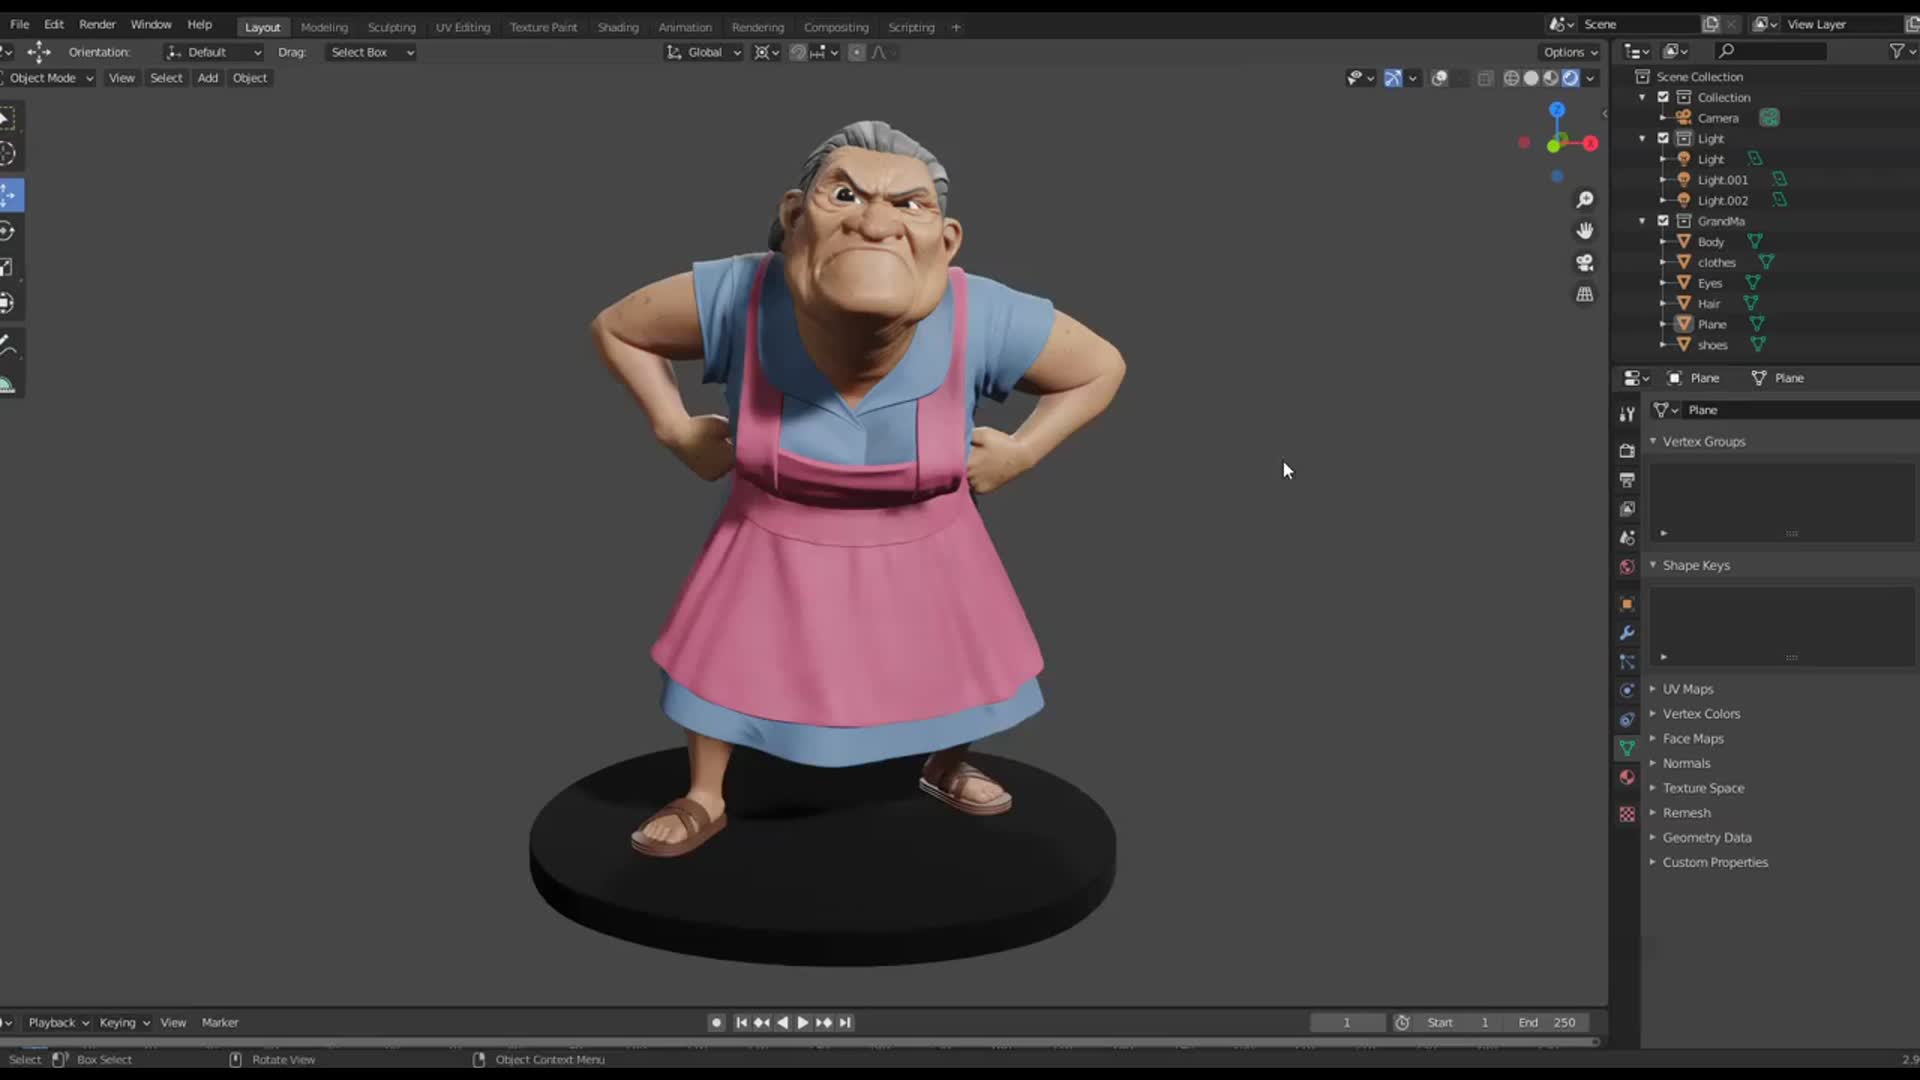
Task: Toggle viewport overlays display
Action: pos(1439,78)
